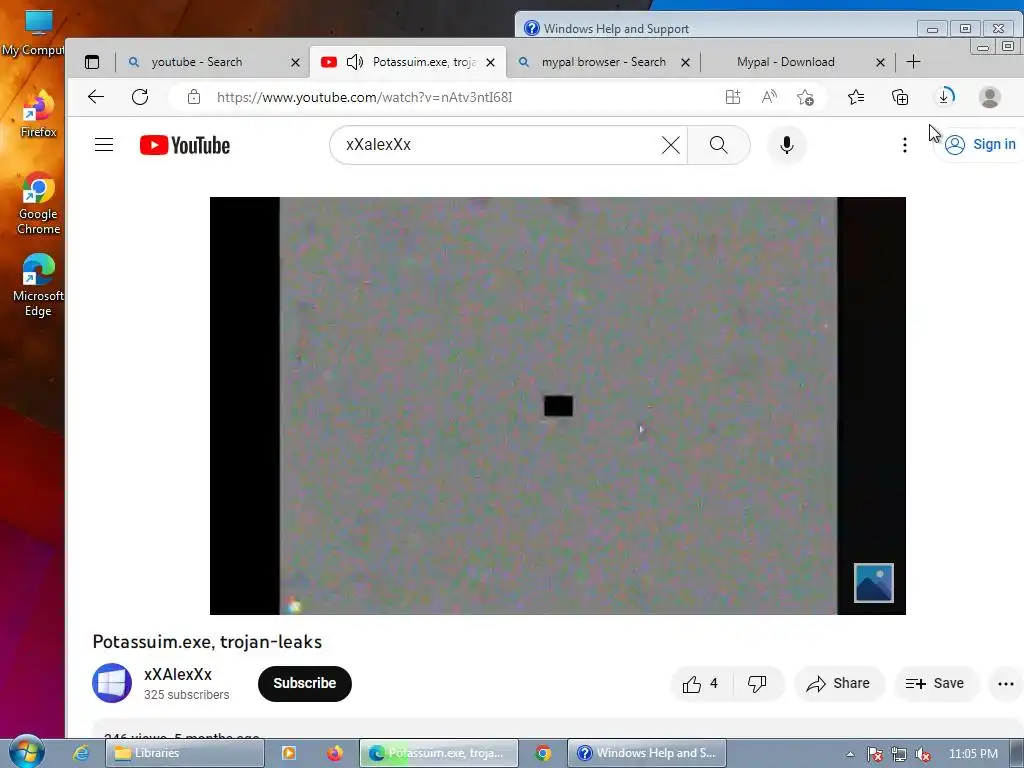Screen dimensions: 1024x768
Task: Select the Google Chrome desktop shortcut
Action: pyautogui.click(x=38, y=204)
